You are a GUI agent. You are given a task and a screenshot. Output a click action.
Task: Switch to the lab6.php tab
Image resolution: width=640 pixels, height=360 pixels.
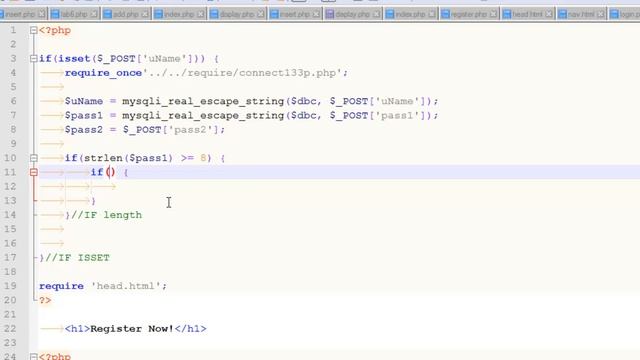(x=74, y=14)
